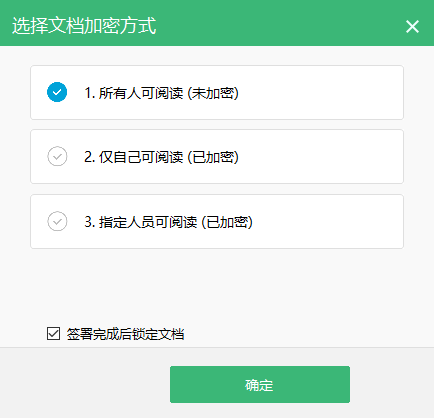Choose 所有人可阅读 (未加密) option text
Image resolution: width=434 pixels, height=418 pixels.
(162, 93)
